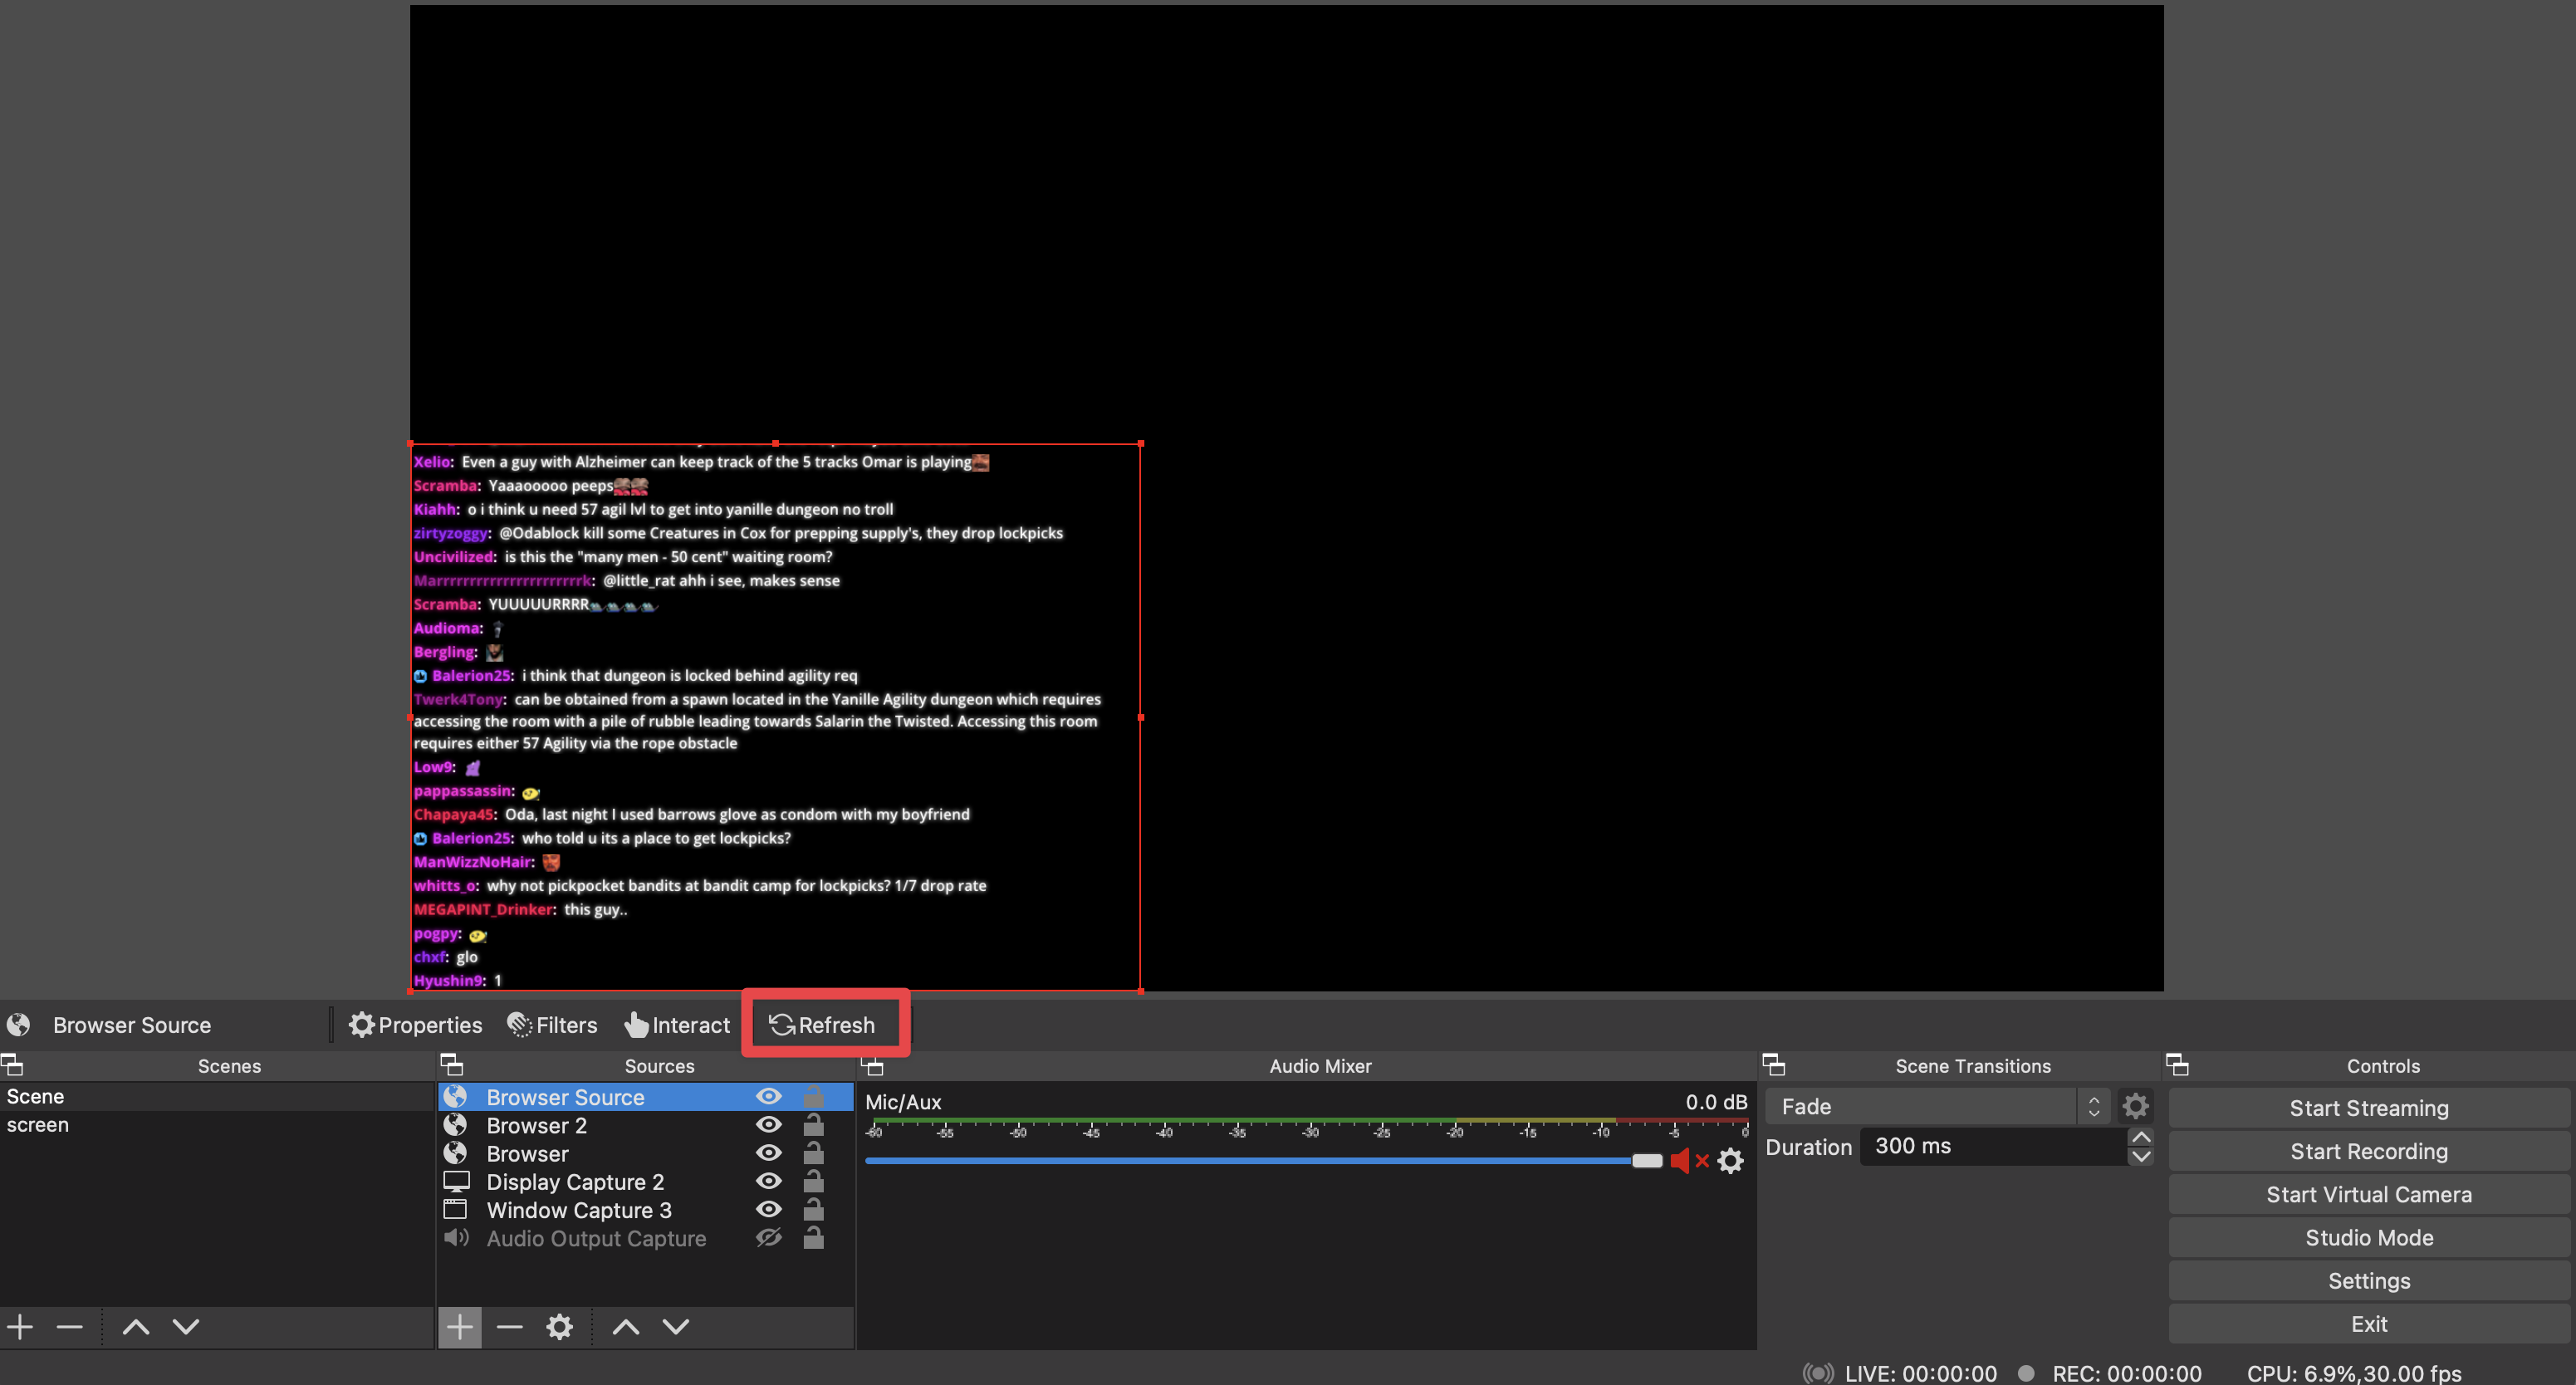Screen dimensions: 2576x1385
Task: Select the screen scene in Scenes list
Action: [38, 1124]
